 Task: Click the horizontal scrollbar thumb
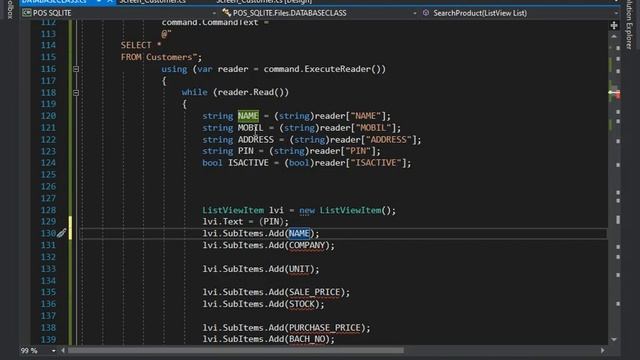[x=236, y=350]
